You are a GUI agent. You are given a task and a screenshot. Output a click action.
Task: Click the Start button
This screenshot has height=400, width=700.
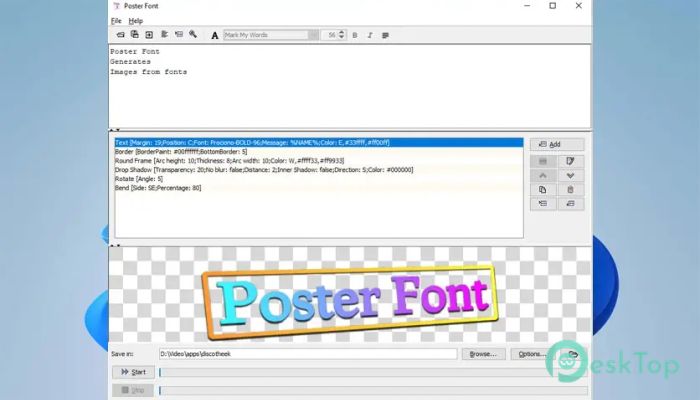pyautogui.click(x=133, y=372)
